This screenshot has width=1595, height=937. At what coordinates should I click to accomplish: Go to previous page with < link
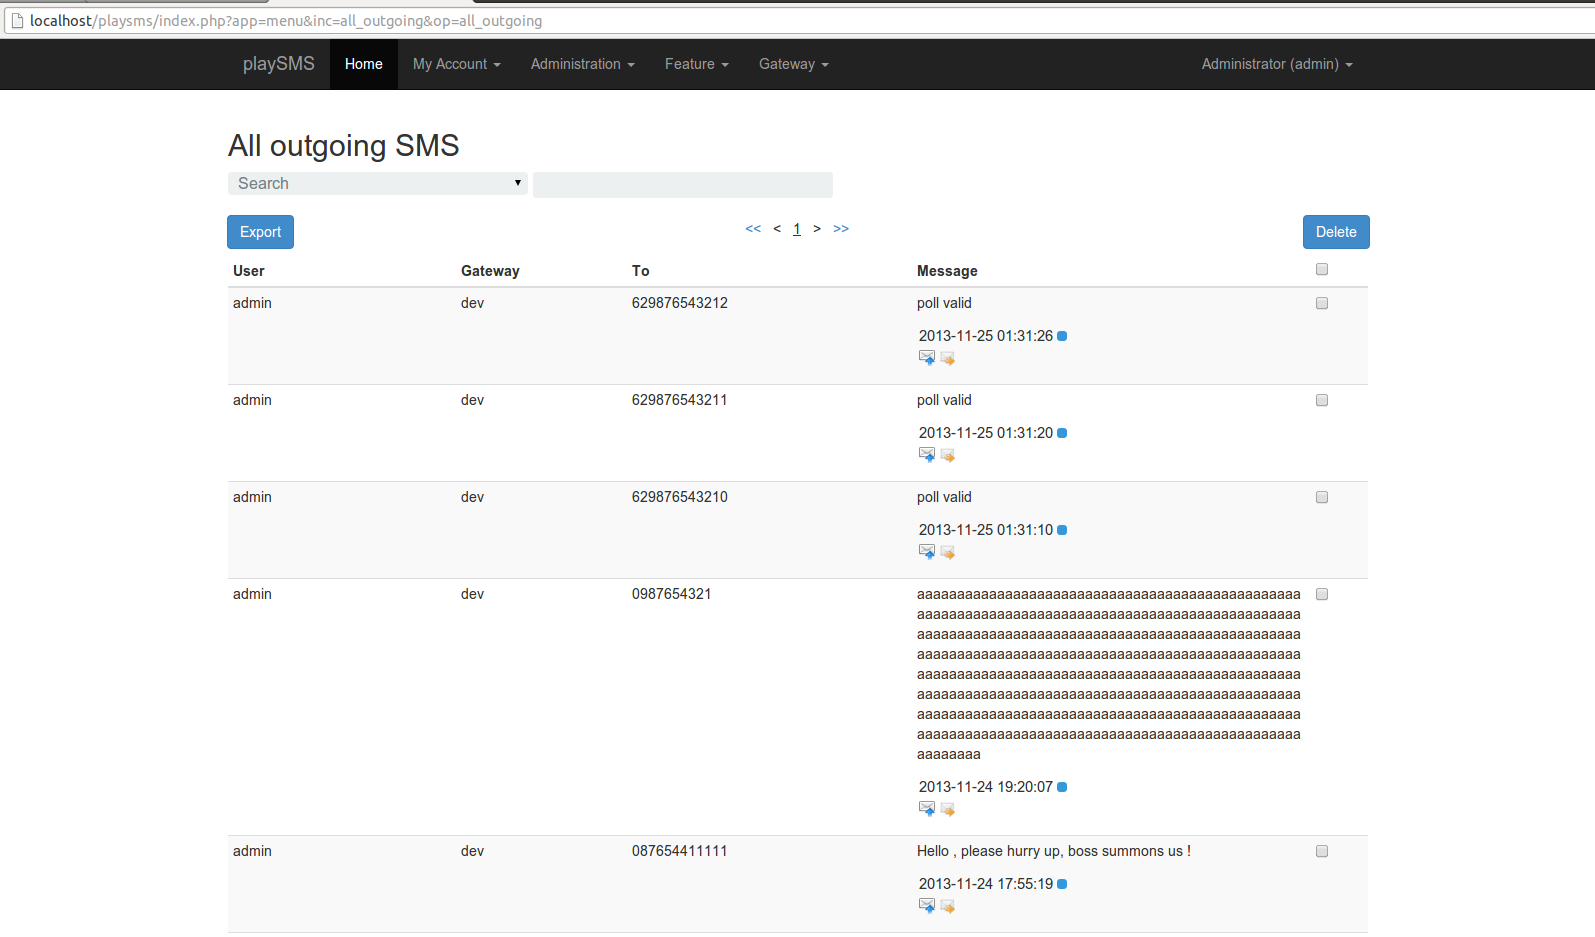[777, 229]
